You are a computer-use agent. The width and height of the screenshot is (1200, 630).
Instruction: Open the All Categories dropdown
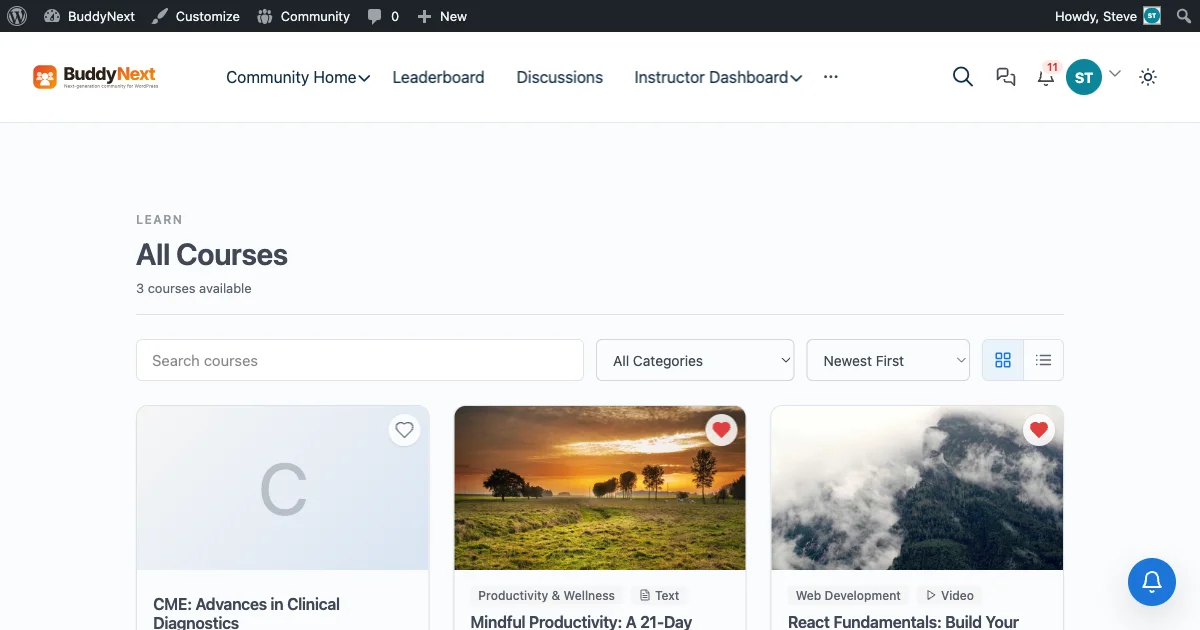(695, 360)
